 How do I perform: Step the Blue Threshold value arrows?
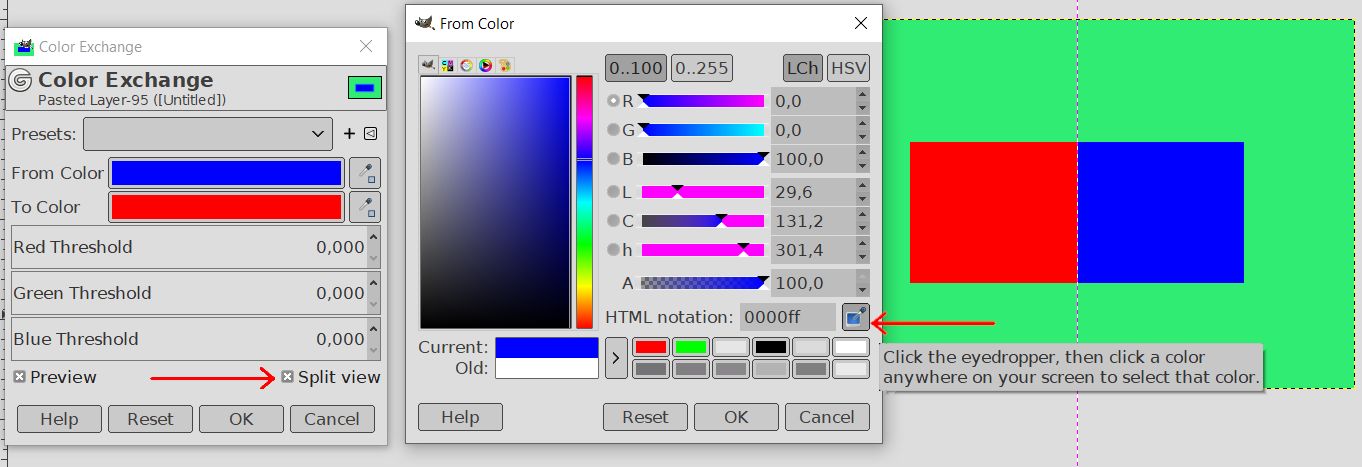click(374, 339)
